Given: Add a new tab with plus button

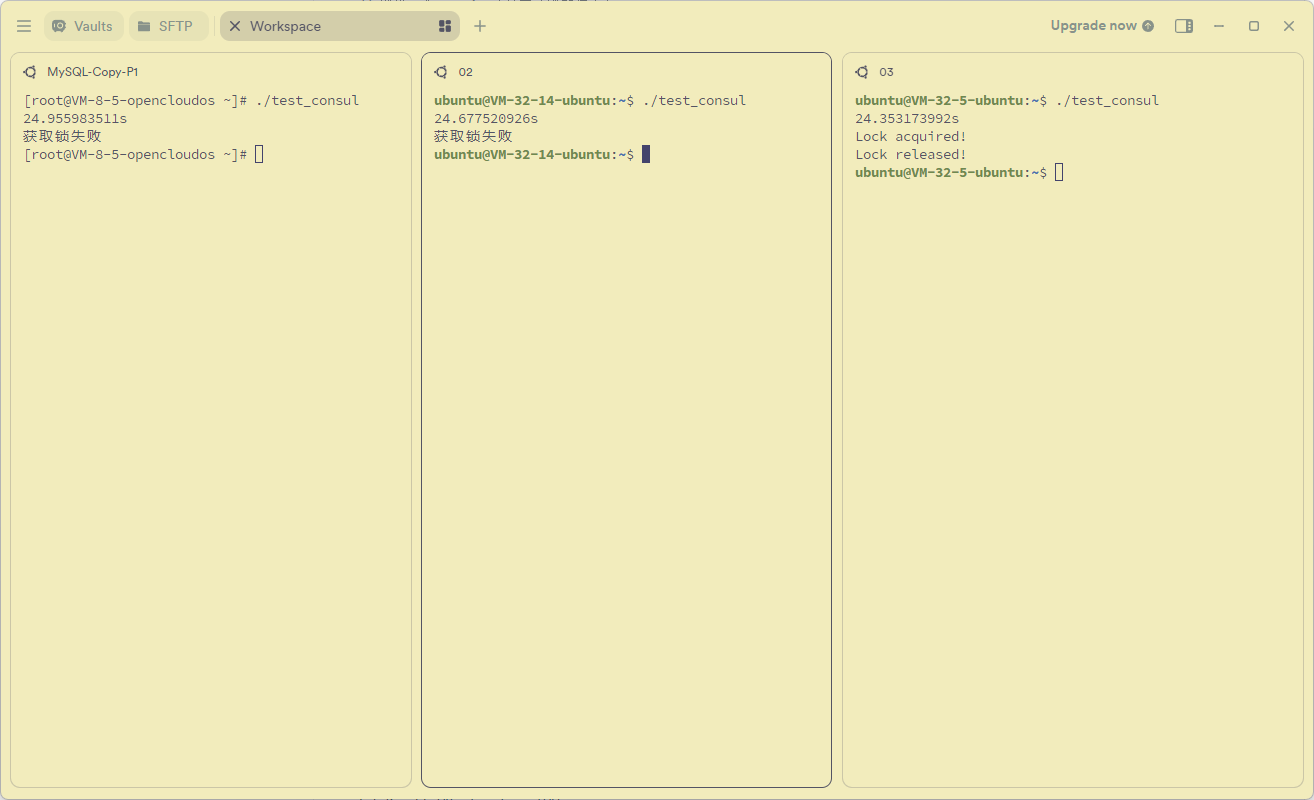Looking at the screenshot, I should 480,26.
